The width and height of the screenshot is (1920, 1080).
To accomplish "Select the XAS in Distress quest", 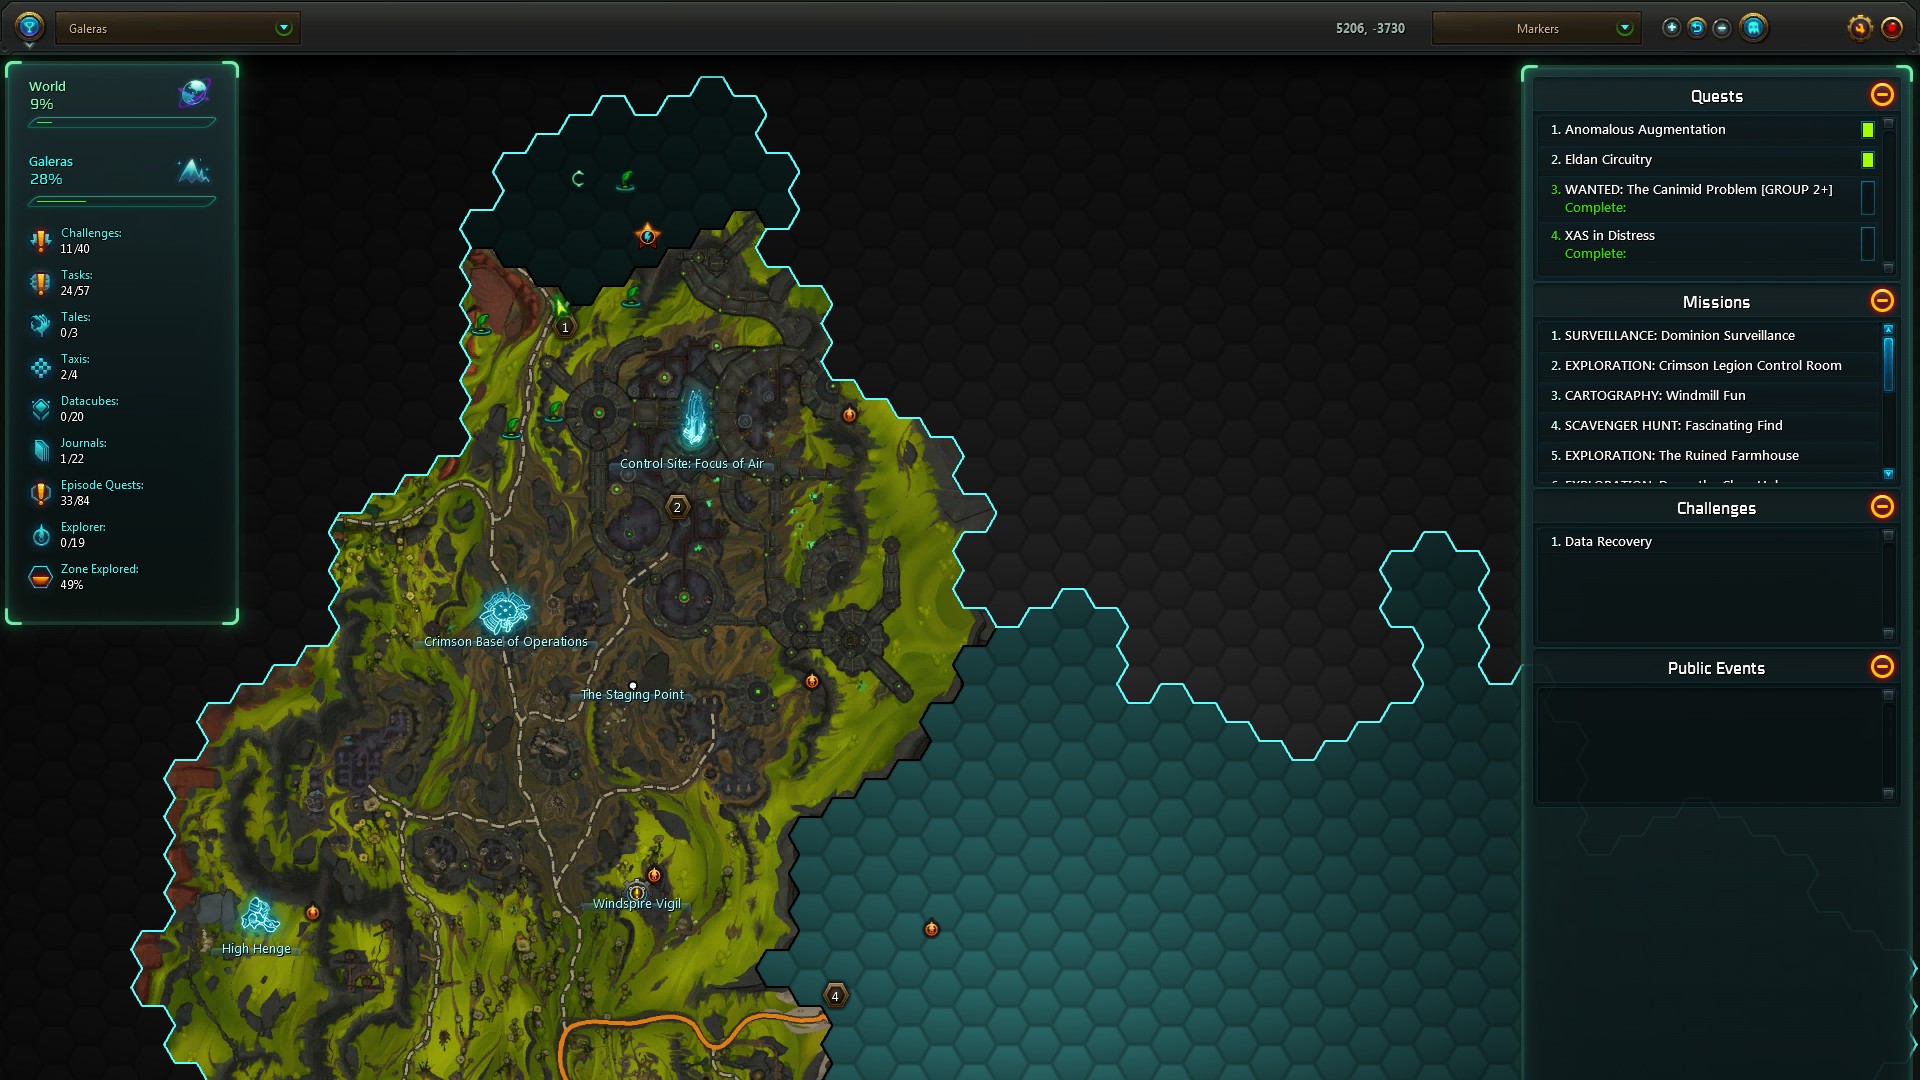I will [x=1708, y=244].
